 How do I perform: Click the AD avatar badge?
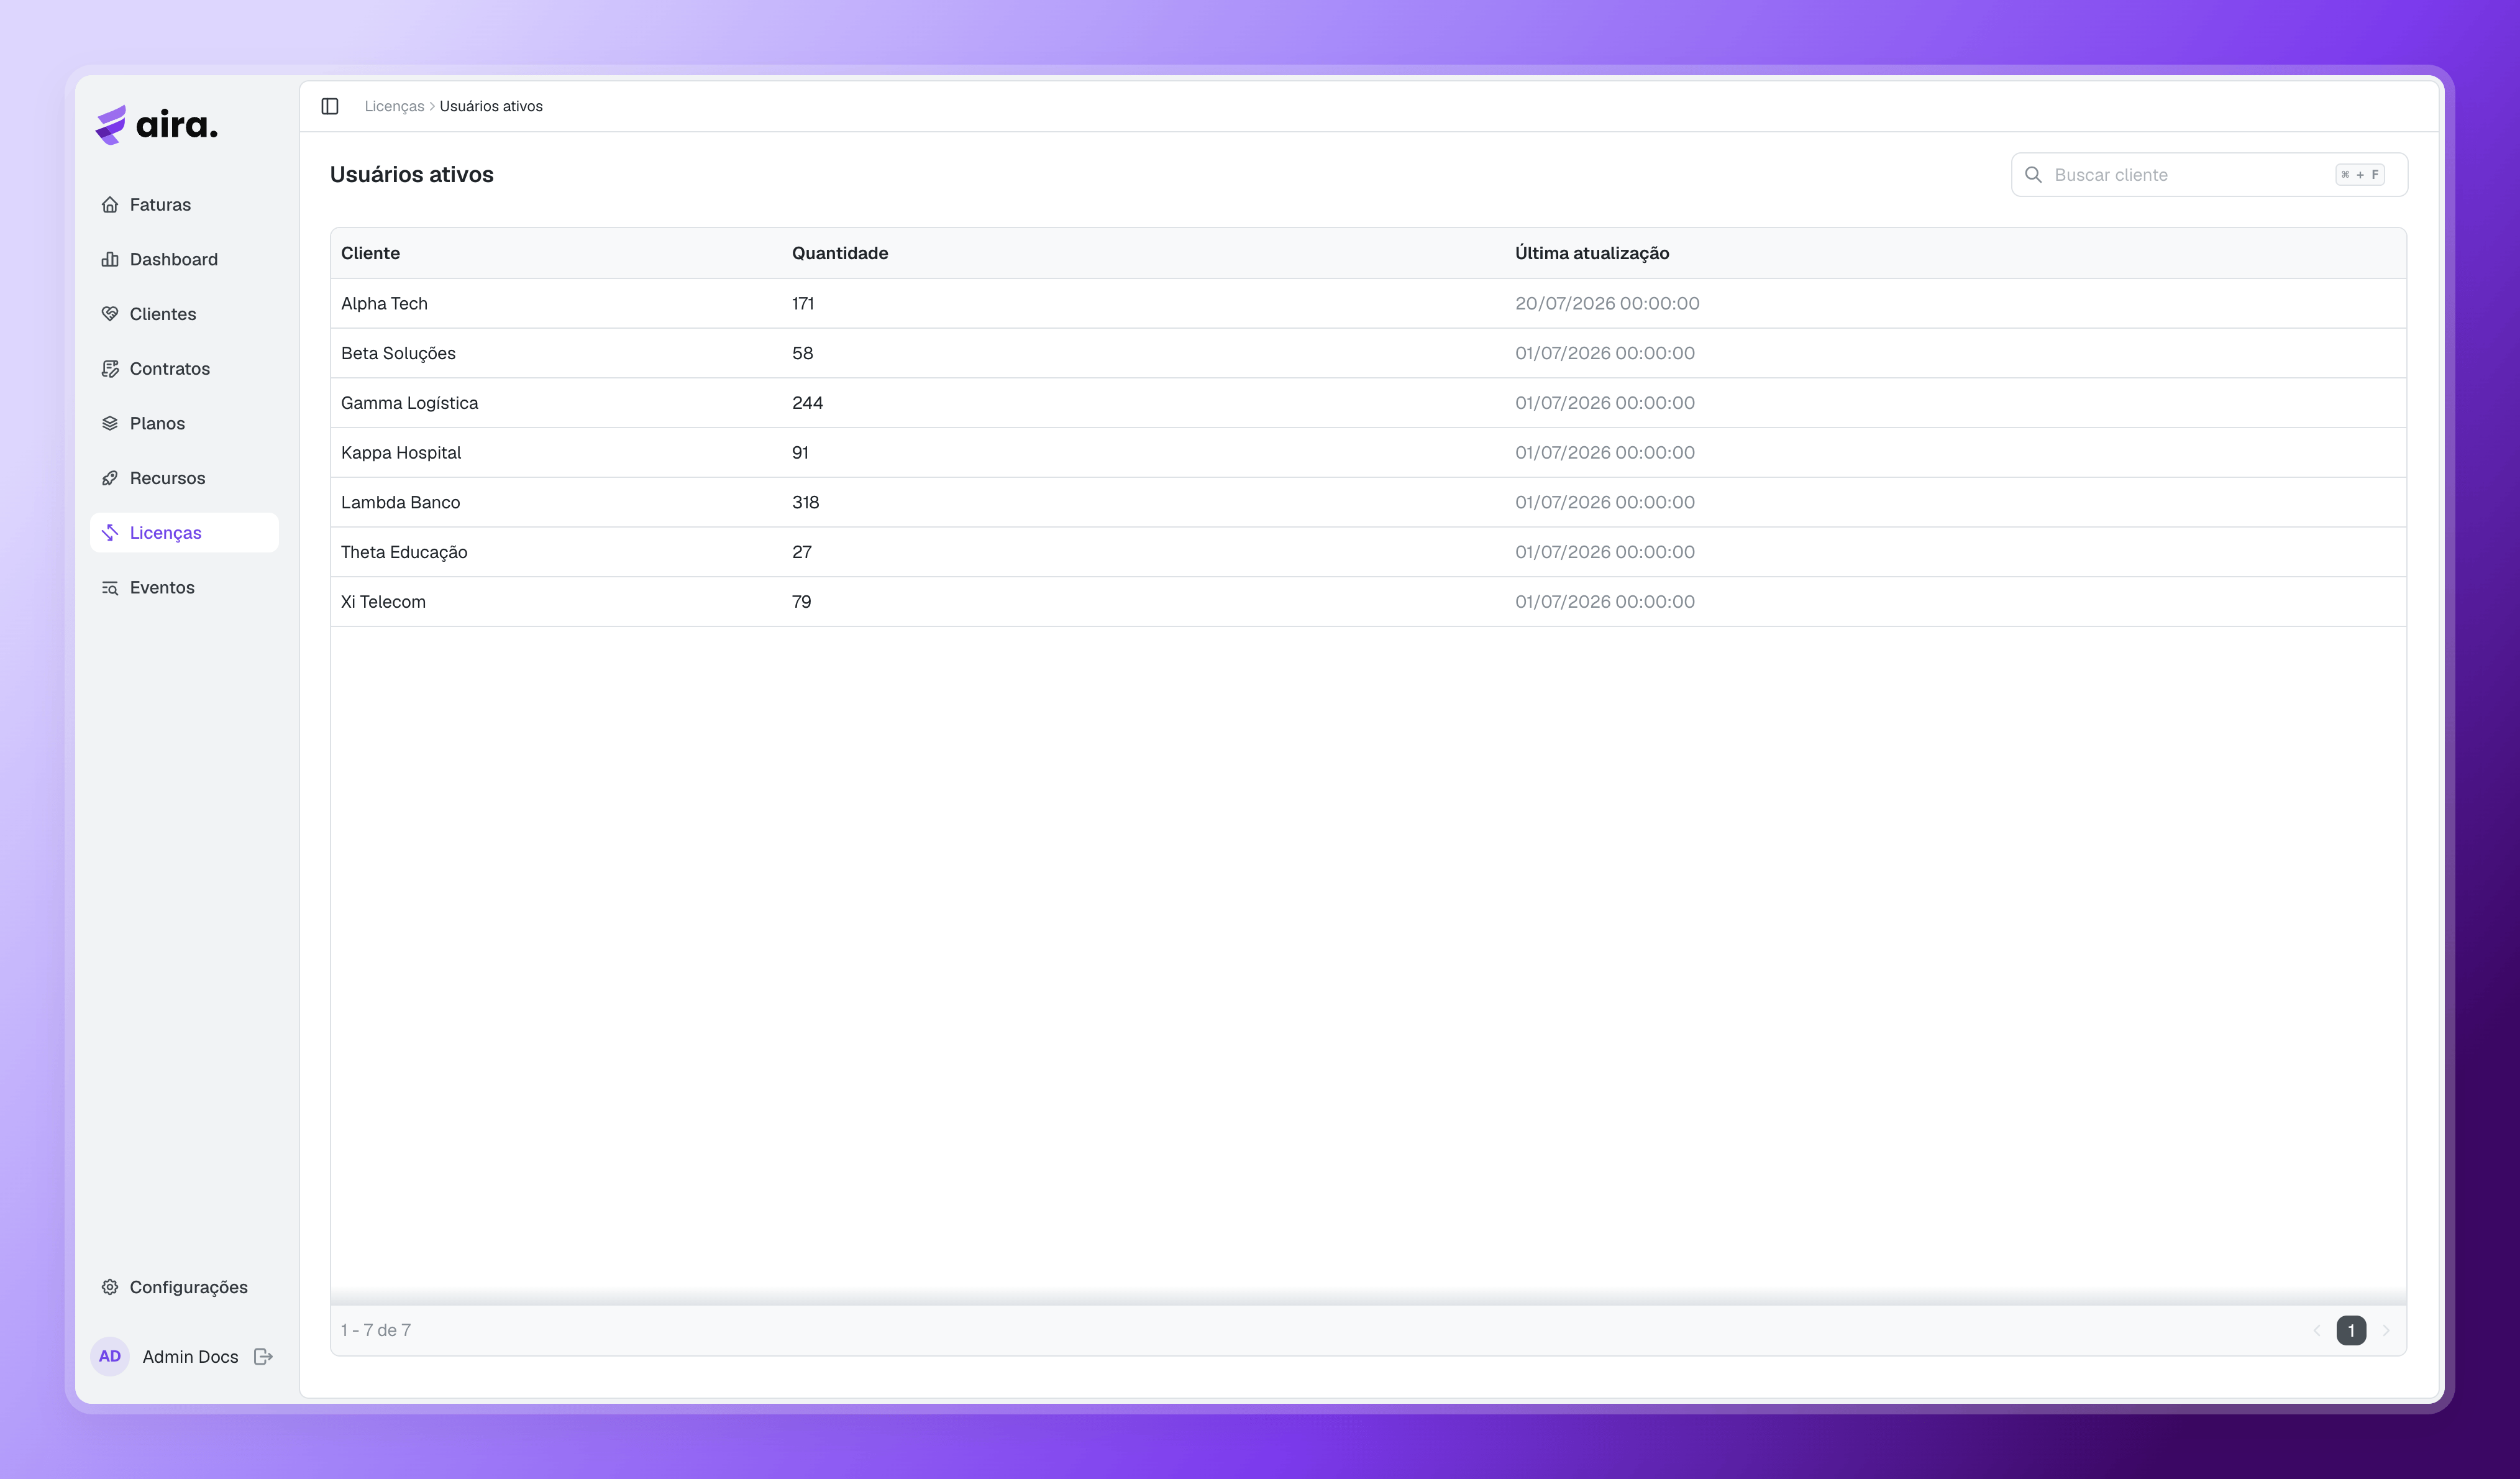110,1357
